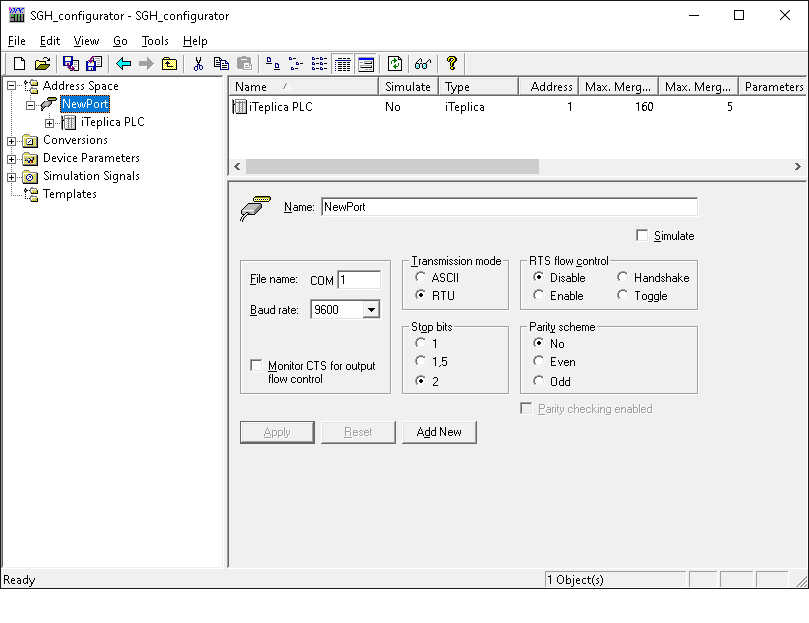Check Monitor CTS for output flow control
This screenshot has width=809, height=623.
[256, 365]
